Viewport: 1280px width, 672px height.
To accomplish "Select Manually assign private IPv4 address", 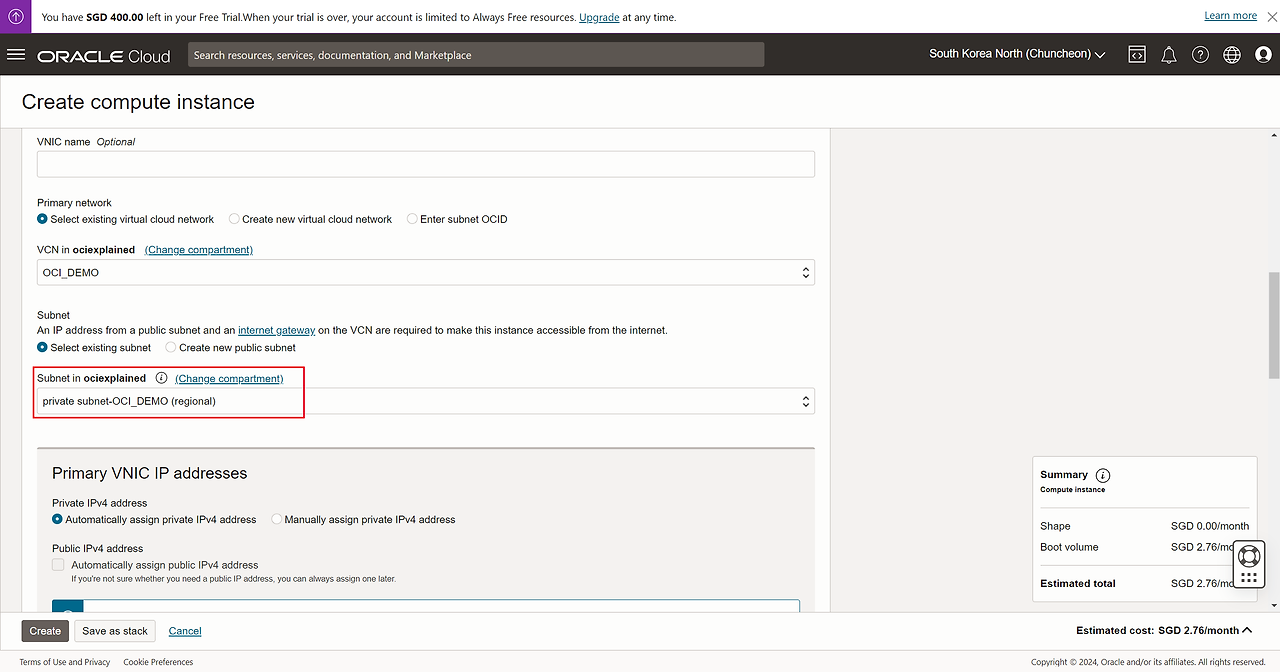I will coord(277,519).
